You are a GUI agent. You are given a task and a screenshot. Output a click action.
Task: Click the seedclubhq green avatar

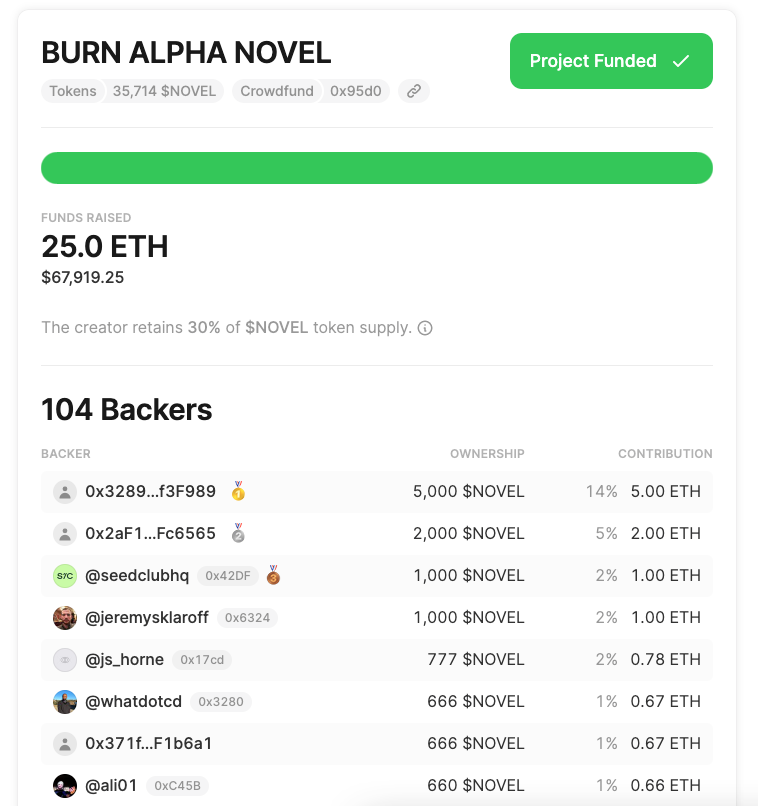pyautogui.click(x=65, y=576)
